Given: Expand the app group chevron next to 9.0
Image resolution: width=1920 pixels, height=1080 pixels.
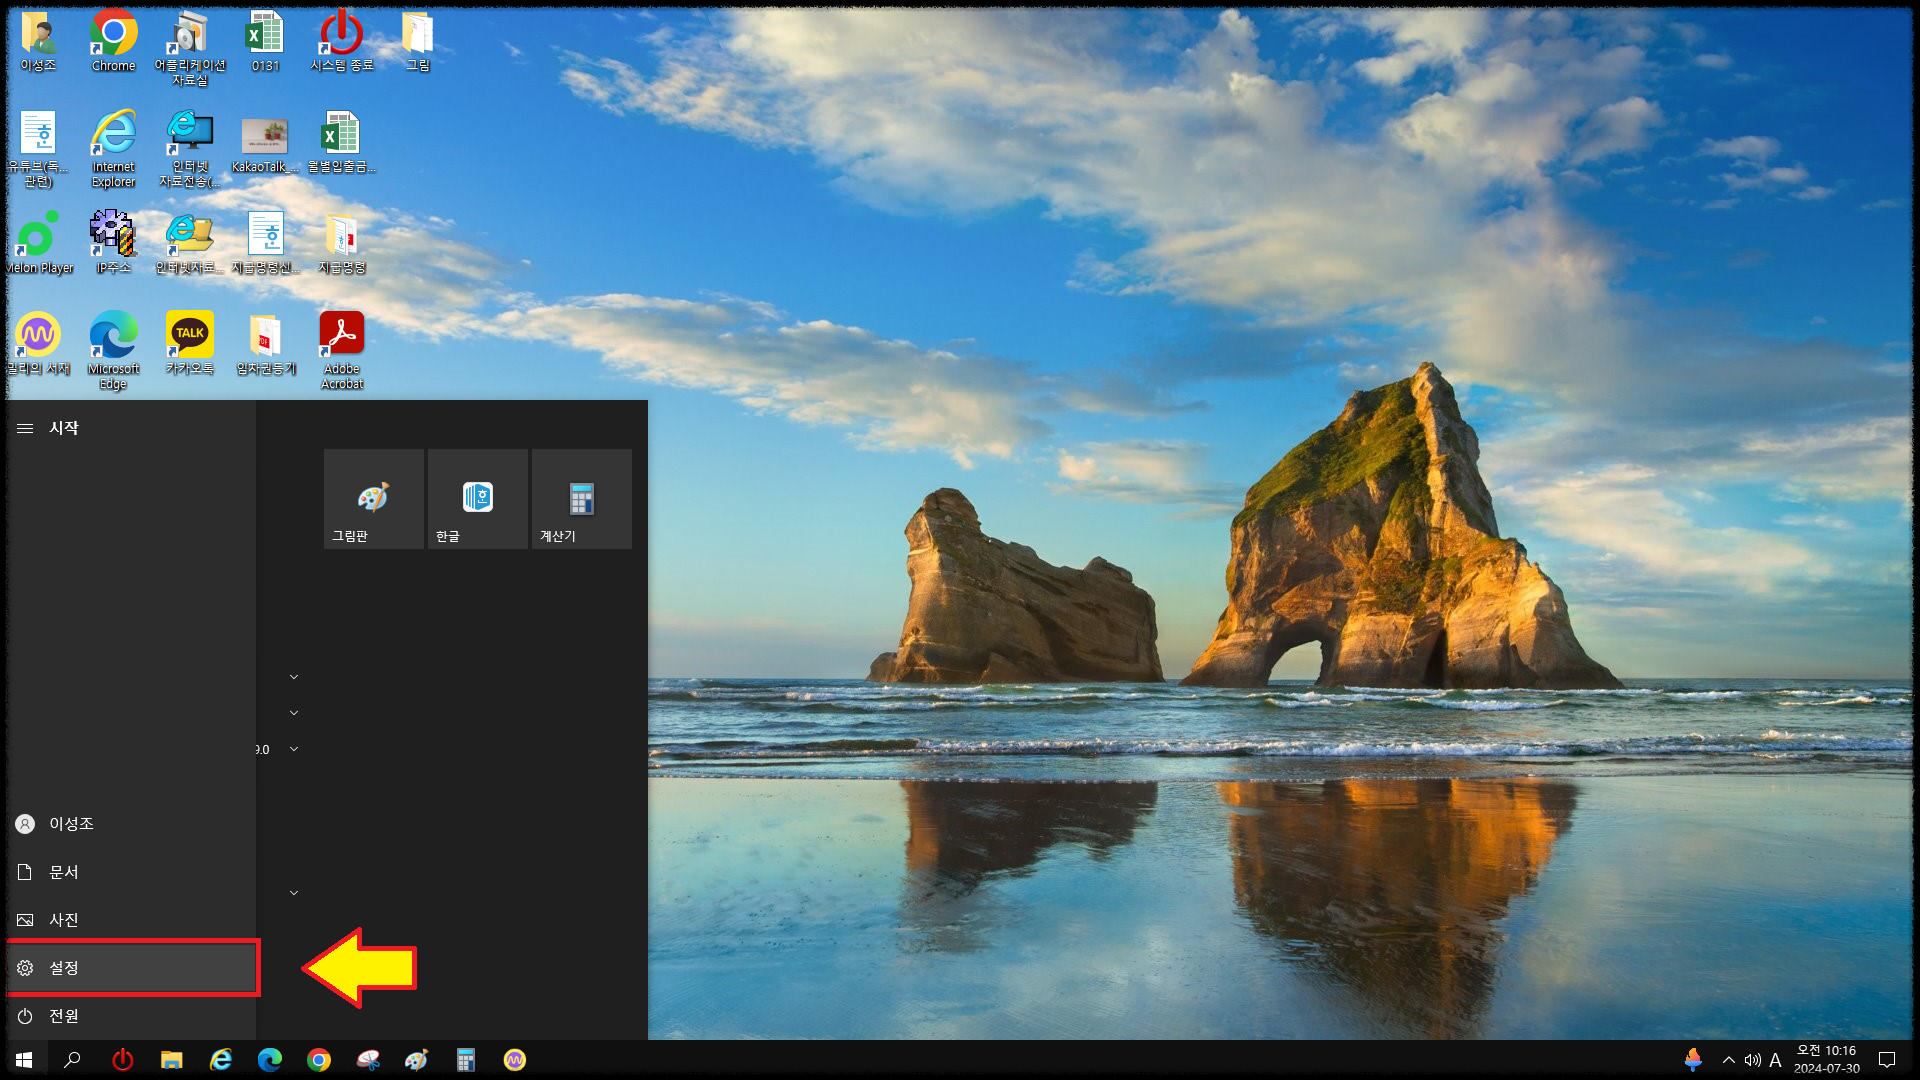Looking at the screenshot, I should coord(294,749).
